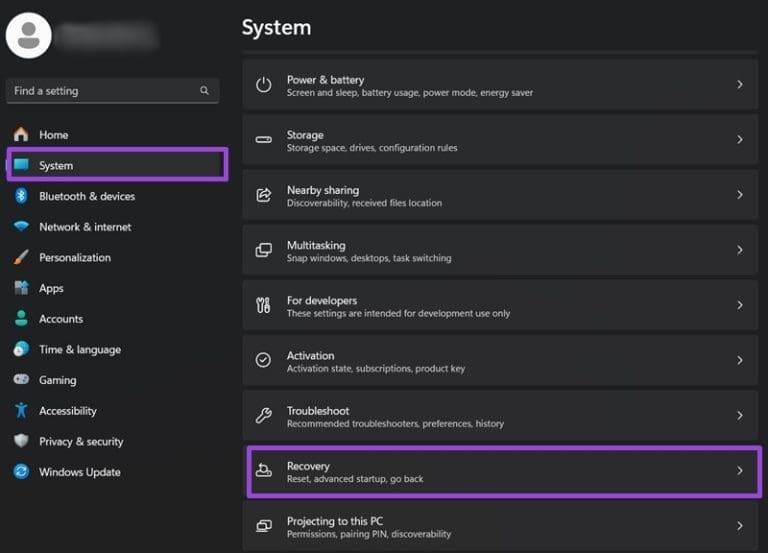Click the Storage drive icon

pyautogui.click(x=264, y=140)
